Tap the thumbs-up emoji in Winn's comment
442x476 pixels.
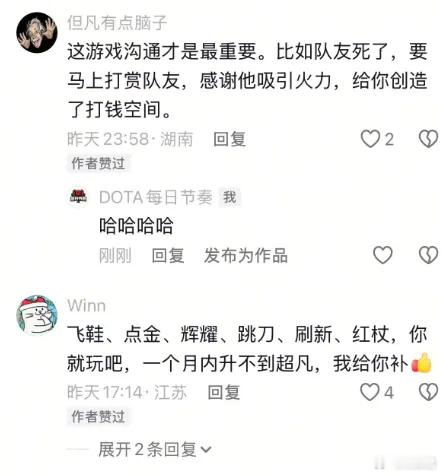pos(421,362)
